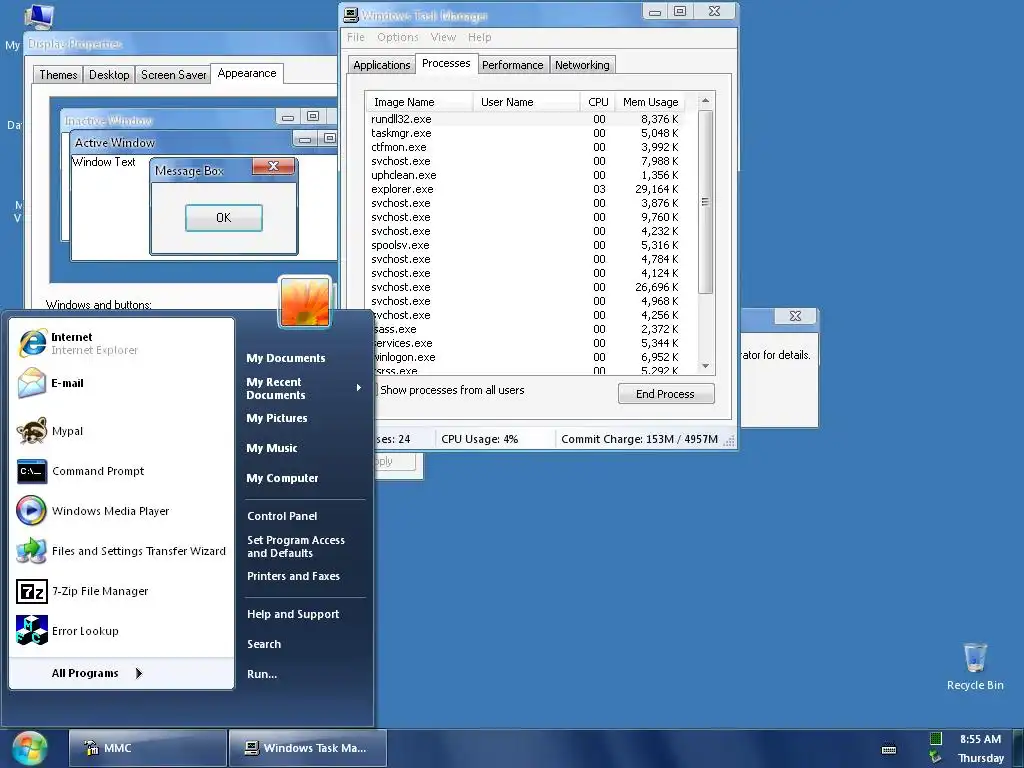Screen dimensions: 1024x768
Task: Expand All Programs arrow
Action: pos(138,673)
